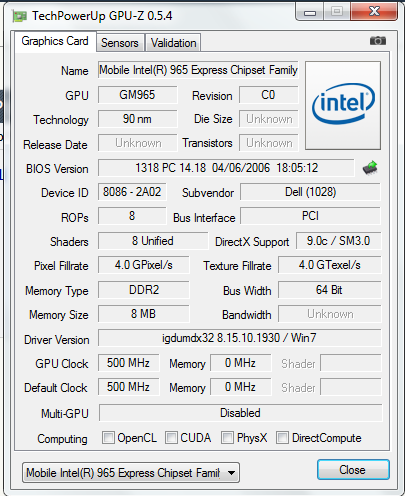The width and height of the screenshot is (405, 496).
Task: Enable the OpenCL checkbox
Action: click(108, 437)
